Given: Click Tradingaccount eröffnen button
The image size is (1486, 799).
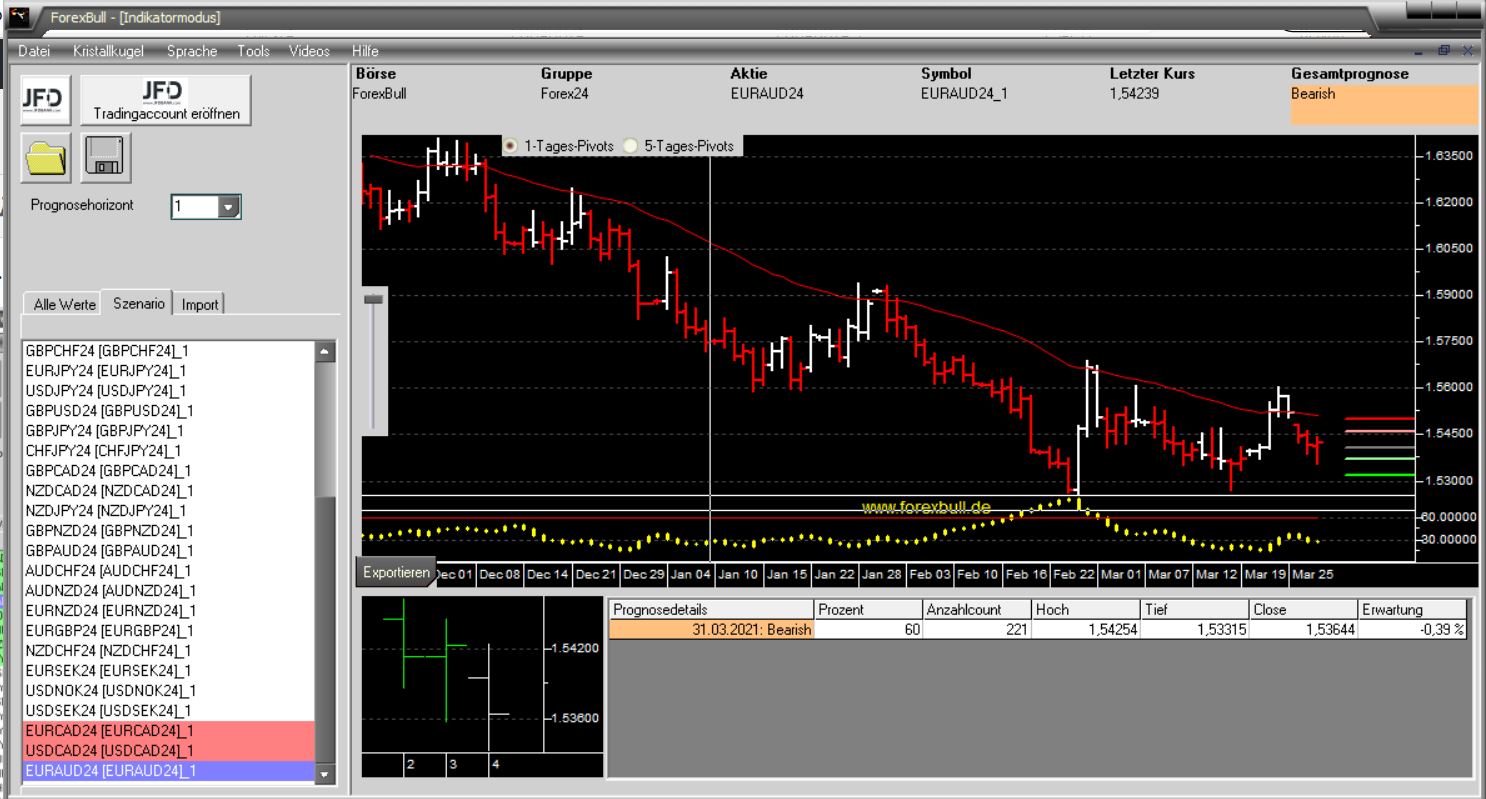Looking at the screenshot, I should tap(165, 99).
